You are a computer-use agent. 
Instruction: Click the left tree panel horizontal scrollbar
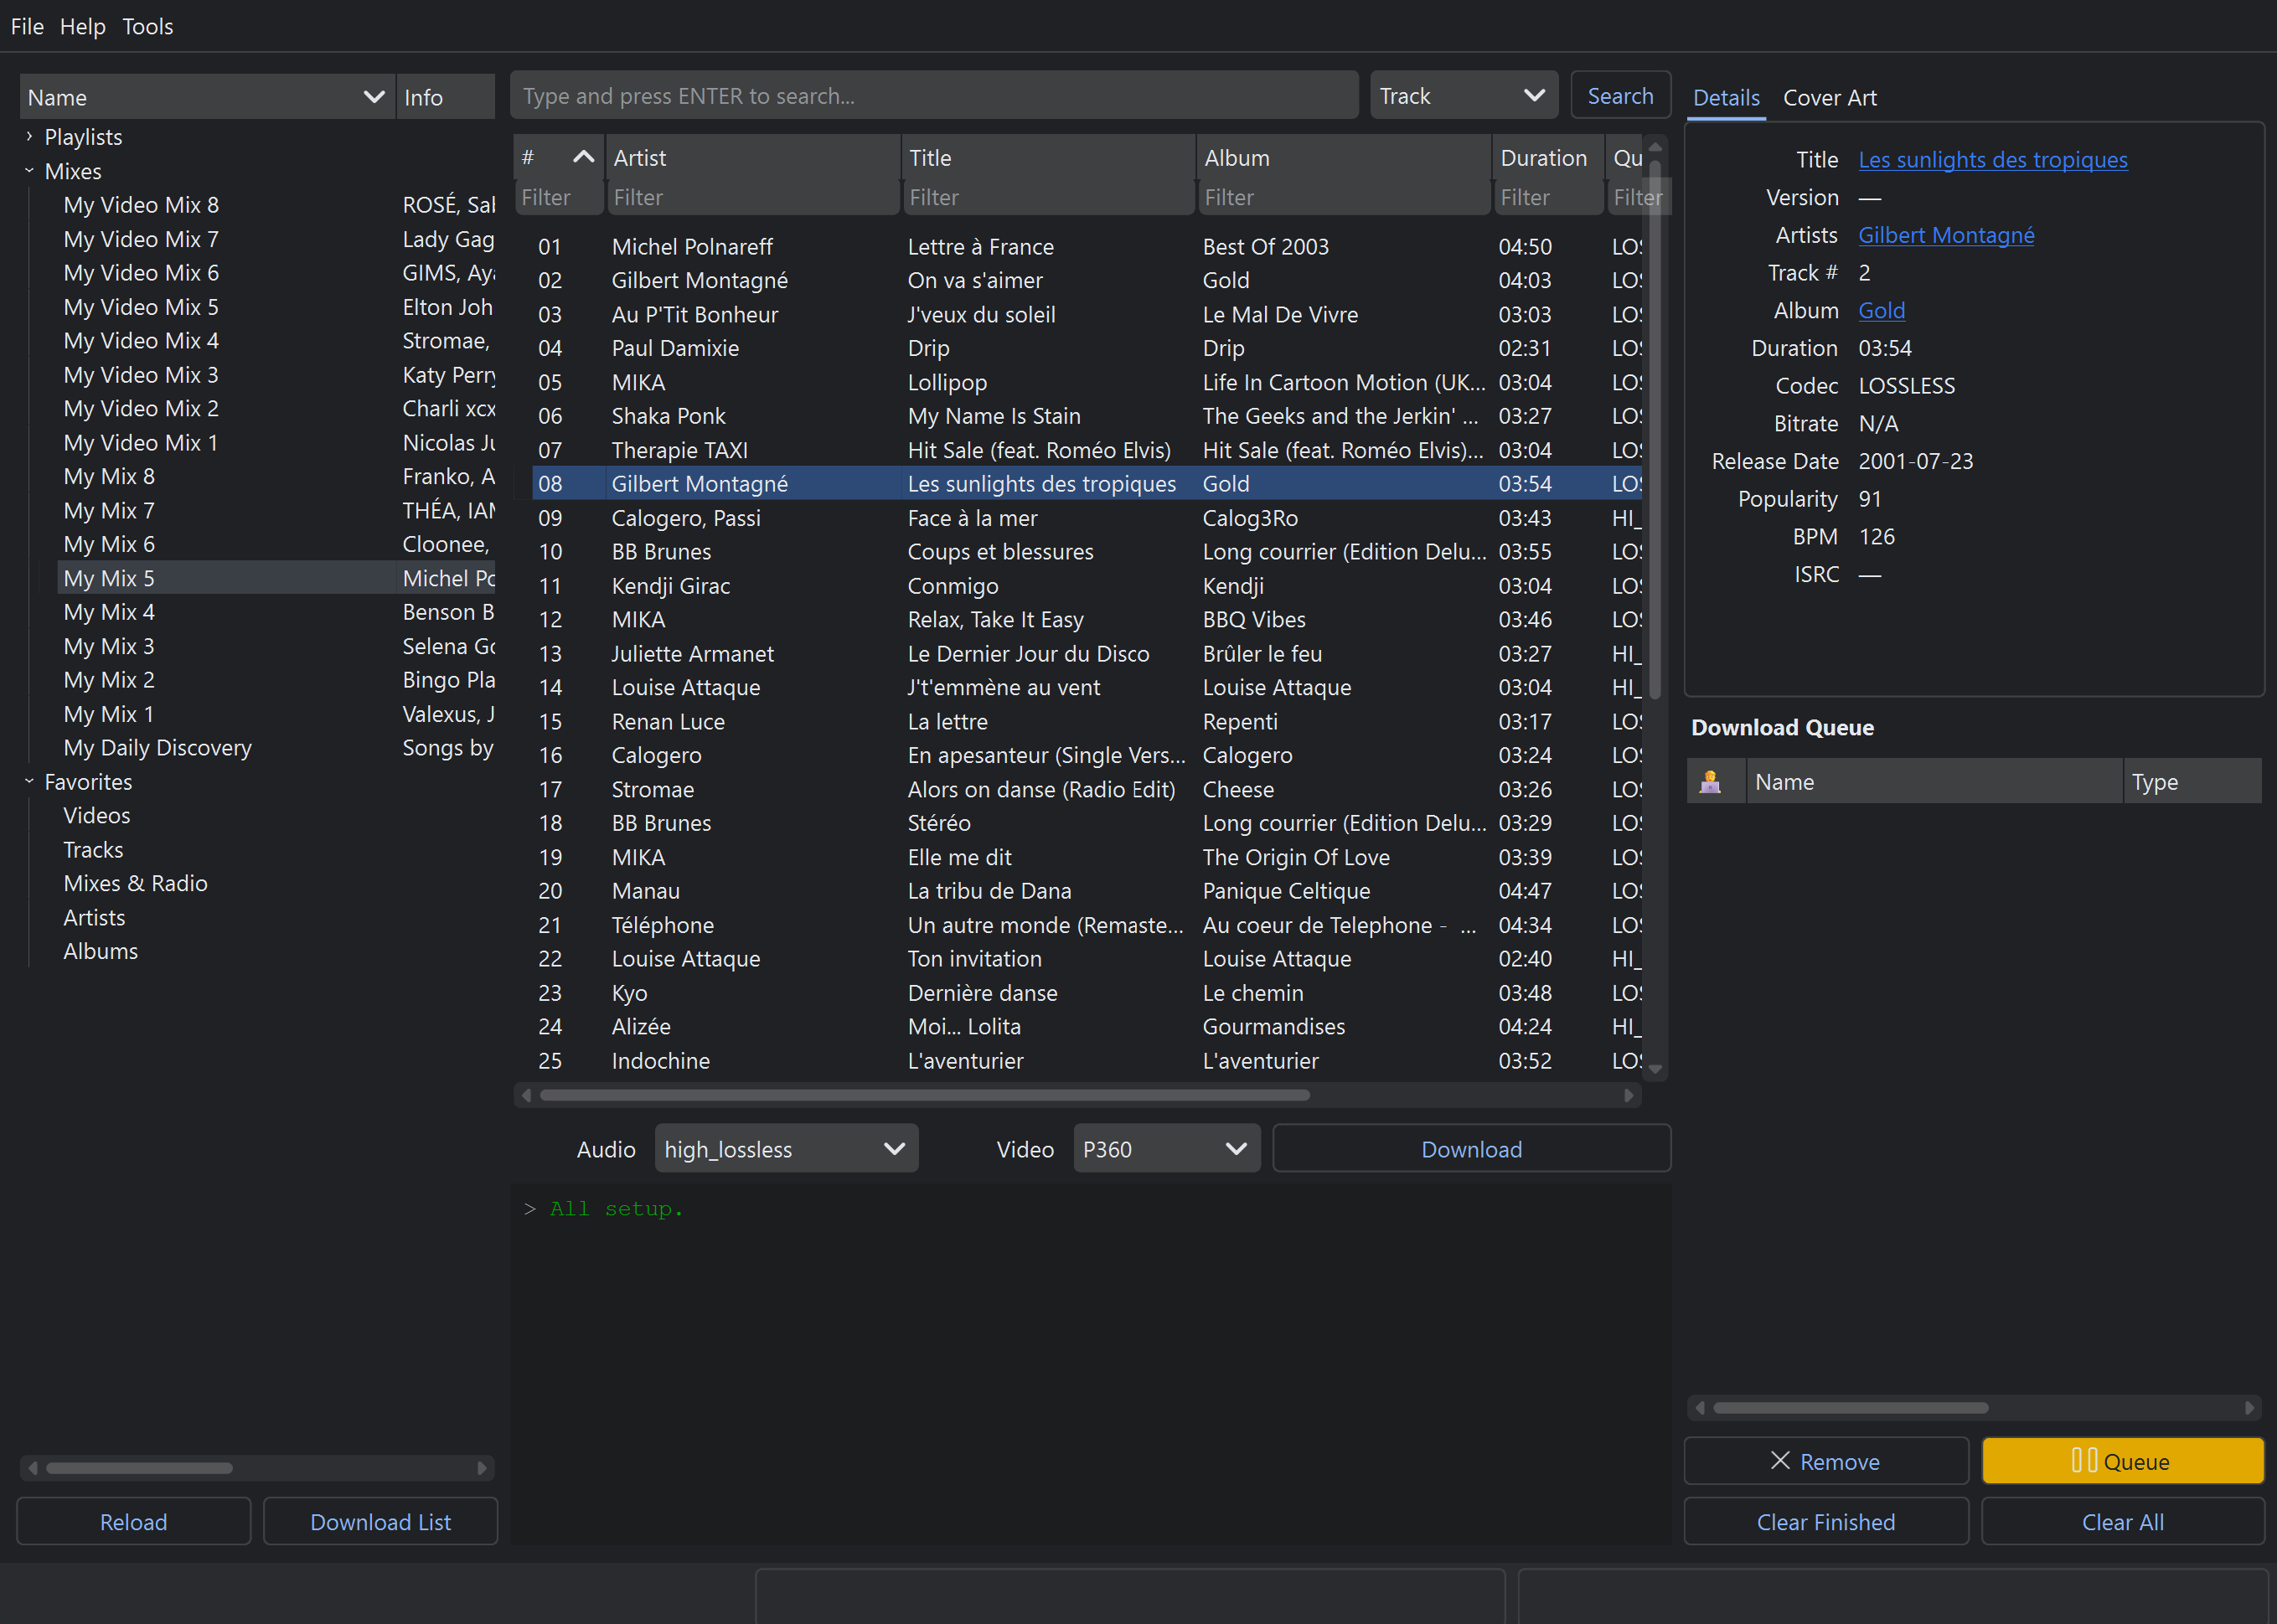[139, 1467]
